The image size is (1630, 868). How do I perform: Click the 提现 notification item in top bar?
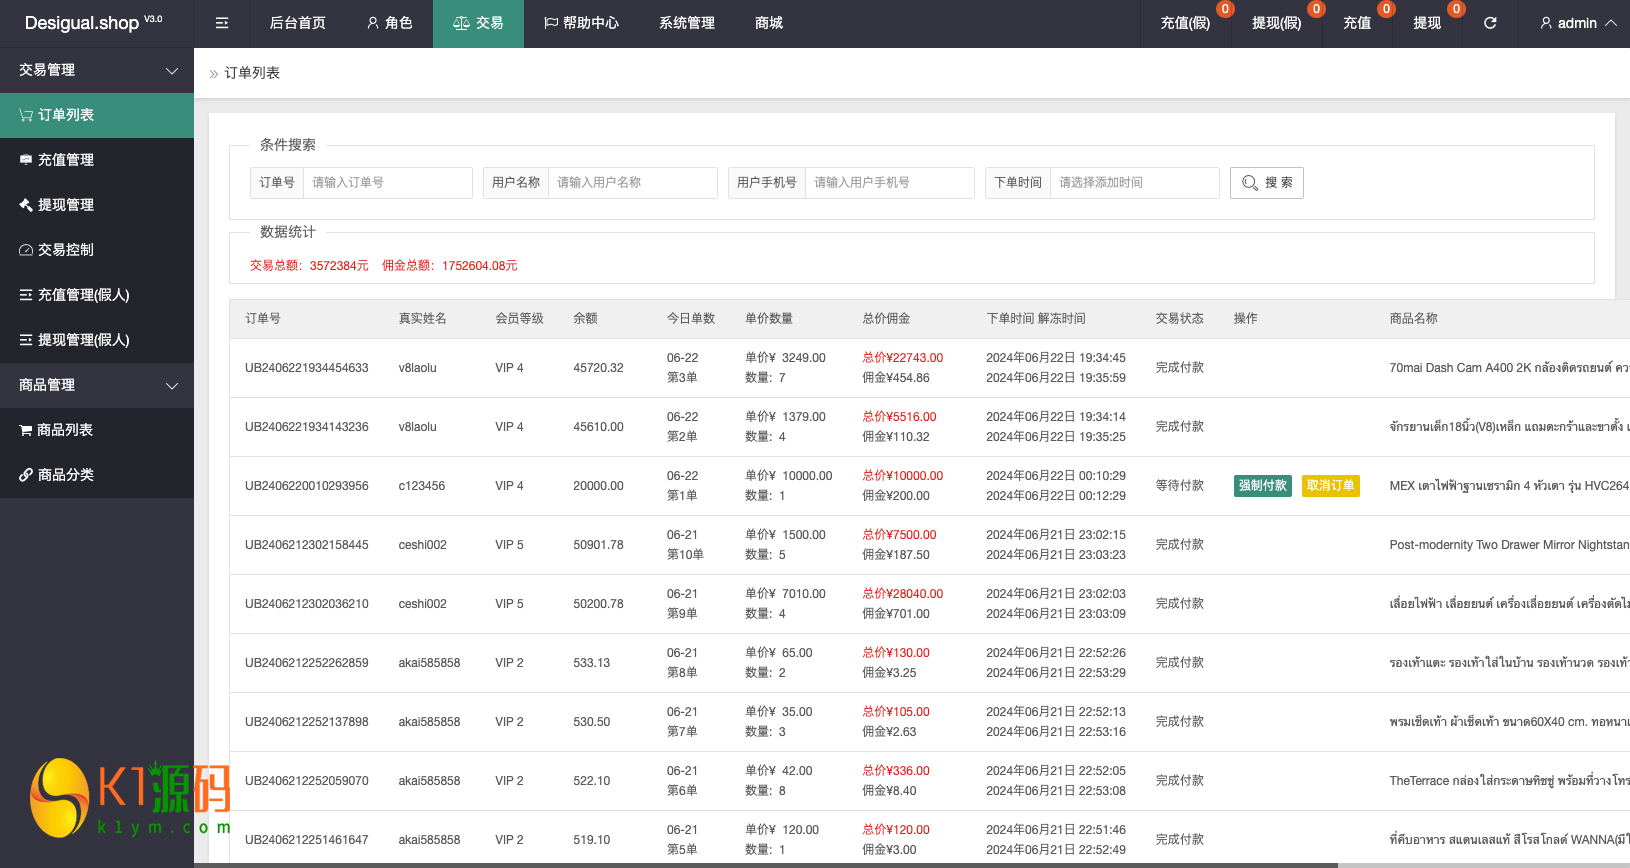point(1427,23)
